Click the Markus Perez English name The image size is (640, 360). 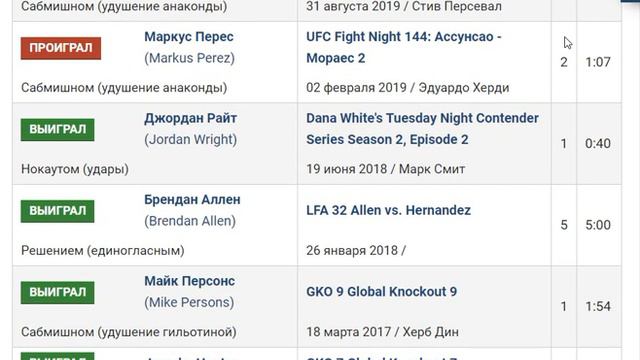(x=189, y=58)
